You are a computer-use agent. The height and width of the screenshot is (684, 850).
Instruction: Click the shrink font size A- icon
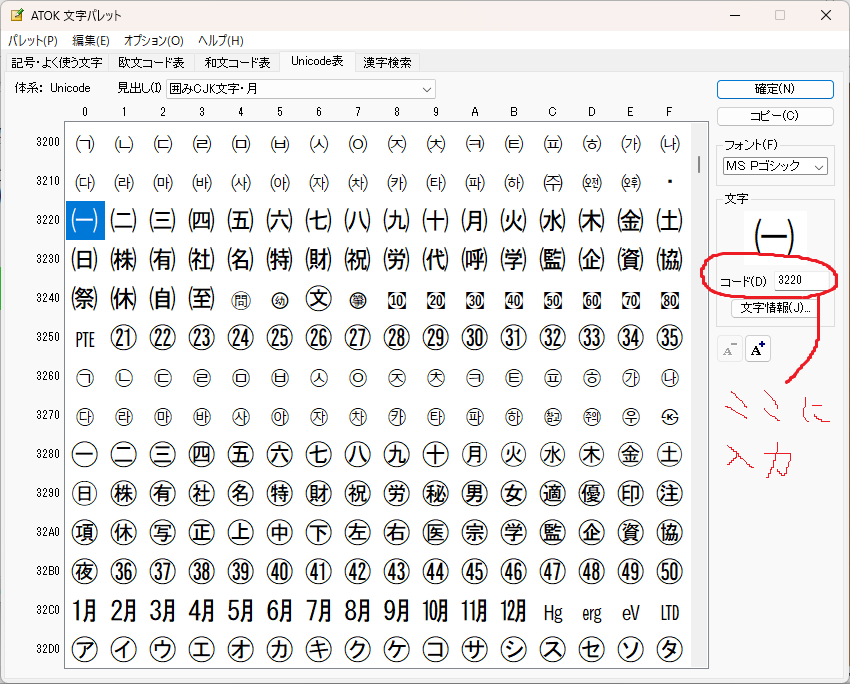click(x=730, y=349)
